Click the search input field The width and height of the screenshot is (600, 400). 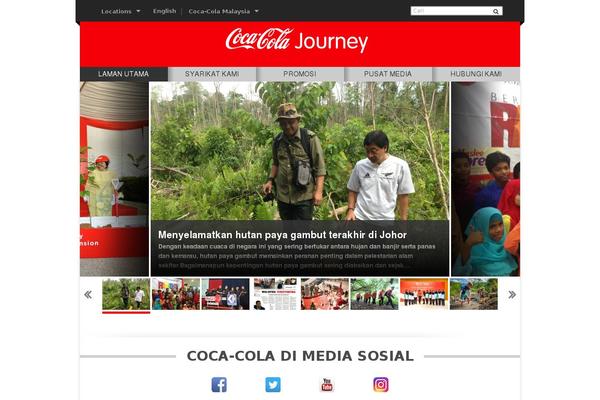pos(452,11)
